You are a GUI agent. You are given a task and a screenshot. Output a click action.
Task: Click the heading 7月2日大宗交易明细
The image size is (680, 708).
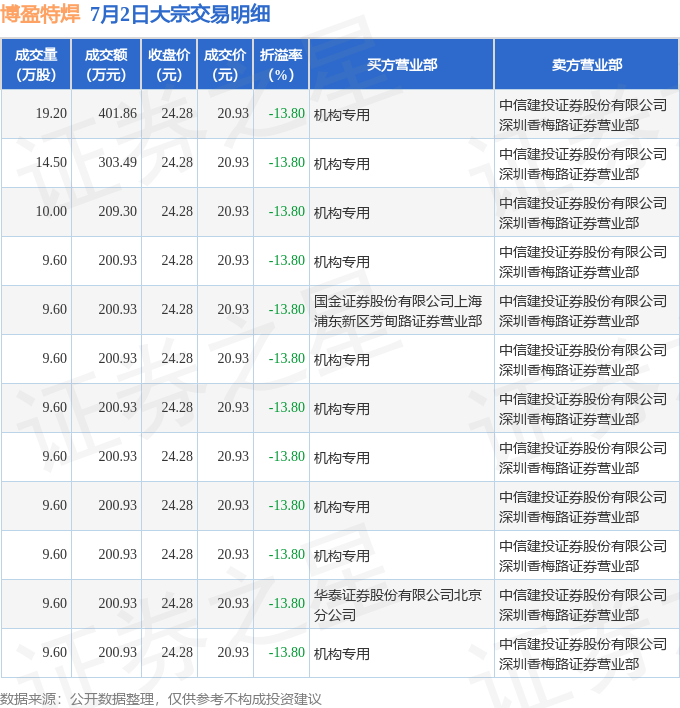(180, 14)
